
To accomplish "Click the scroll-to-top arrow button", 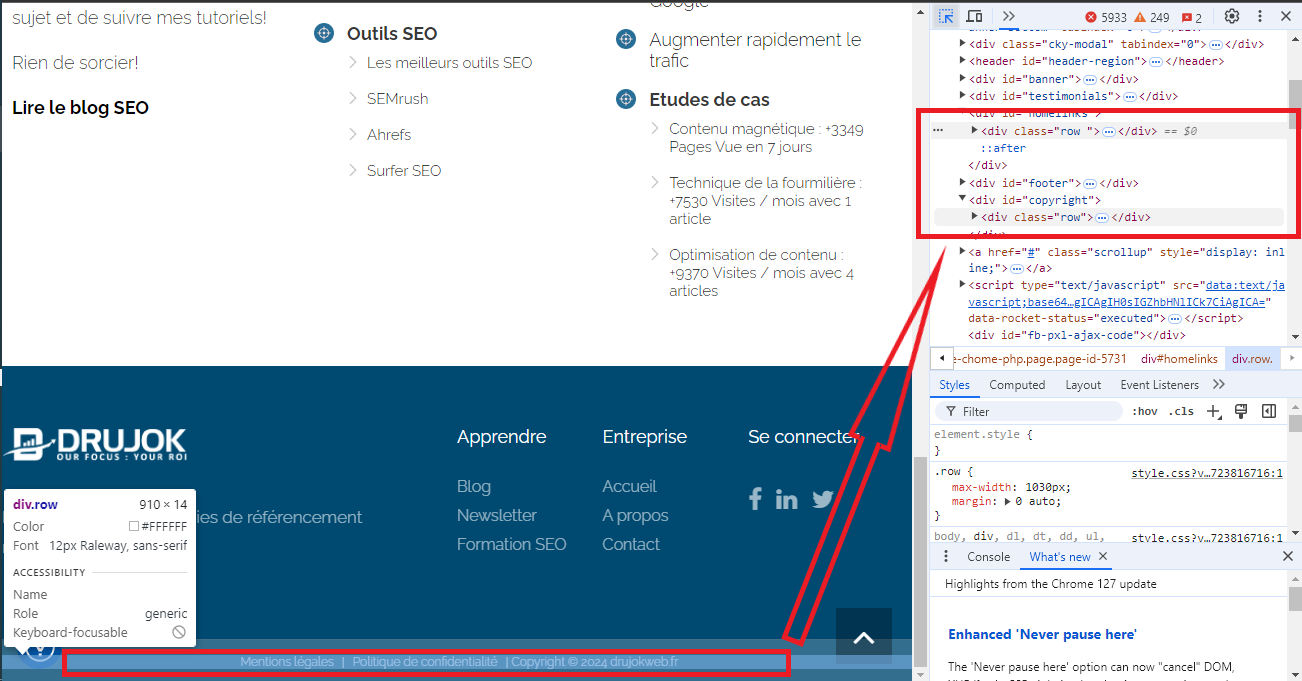I will tap(864, 637).
